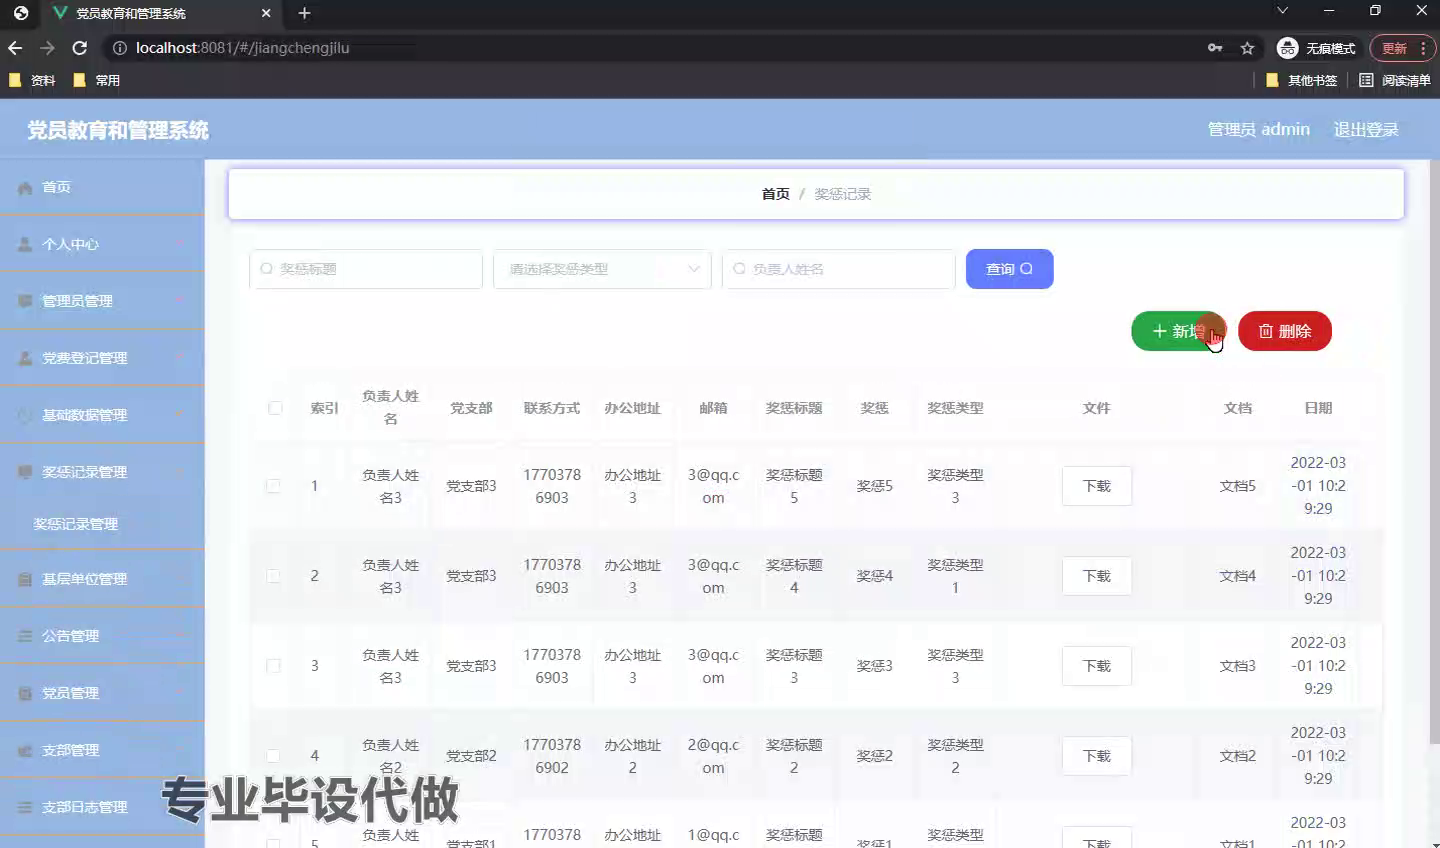This screenshot has width=1440, height=848.
Task: Download the file for 奖惩标题2 row
Action: point(1097,756)
